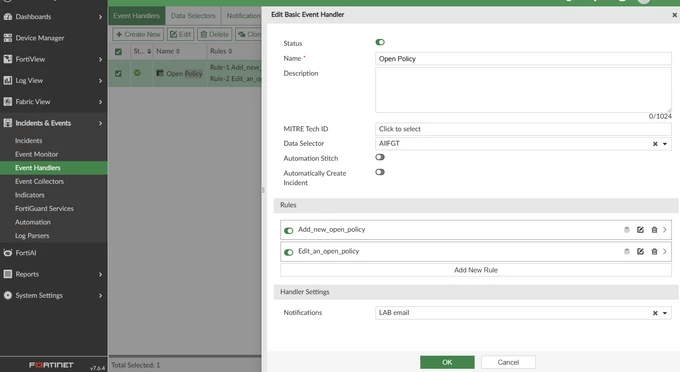Expand the Add_new_open_policy rule chevron
Viewport: 680px width, 372px height.
(x=665, y=230)
